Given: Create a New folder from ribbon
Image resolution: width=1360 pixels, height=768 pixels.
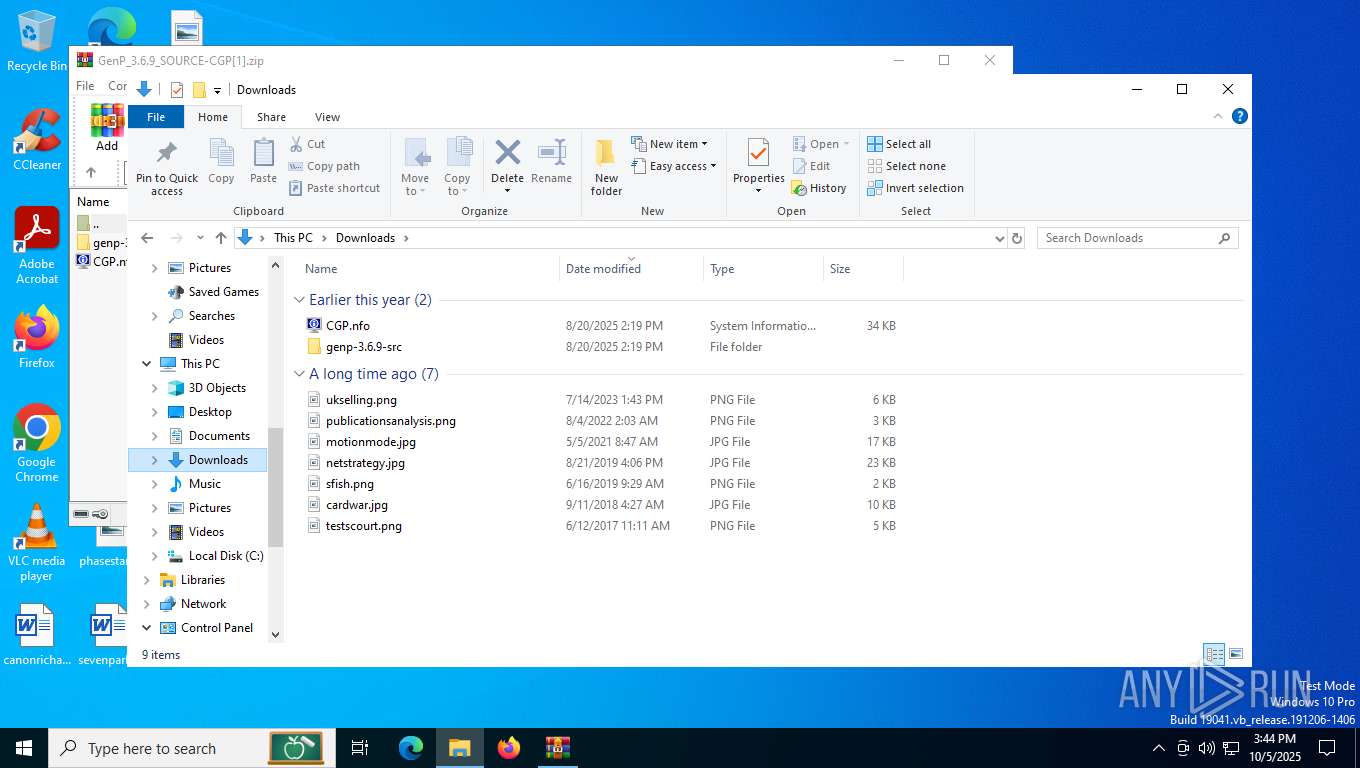Looking at the screenshot, I should (x=606, y=167).
